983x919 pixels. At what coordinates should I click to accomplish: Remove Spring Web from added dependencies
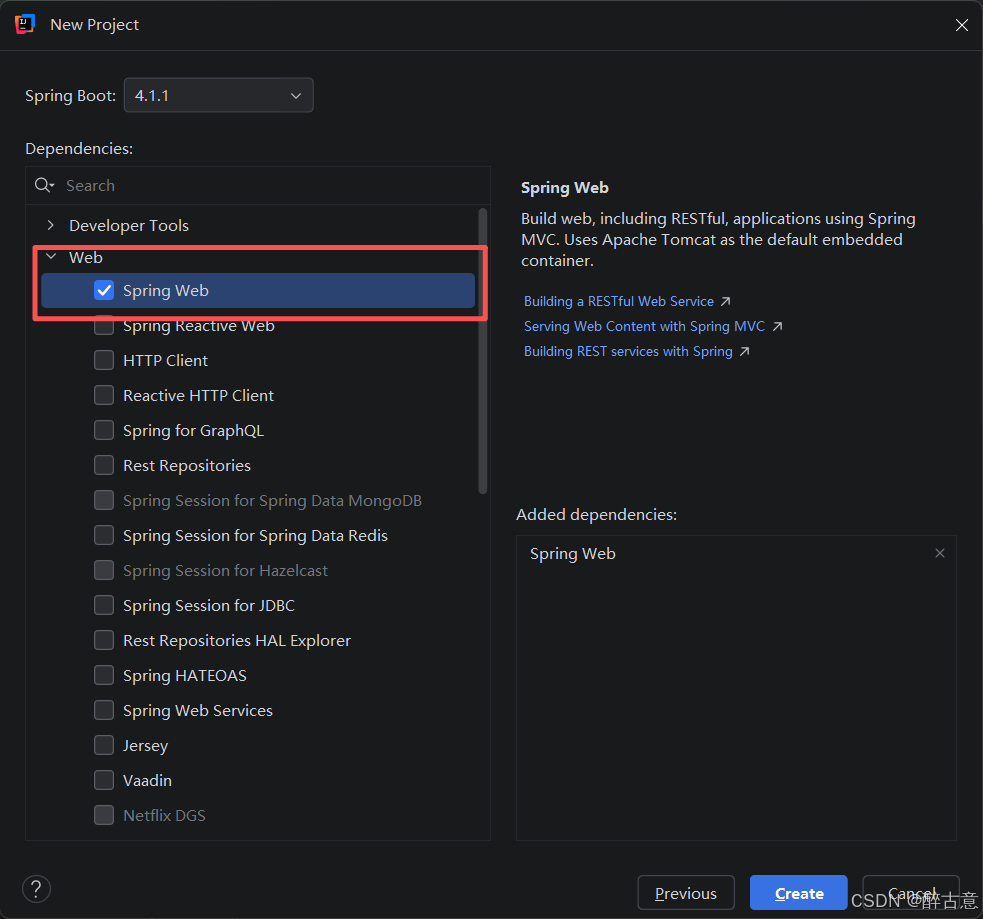[940, 553]
